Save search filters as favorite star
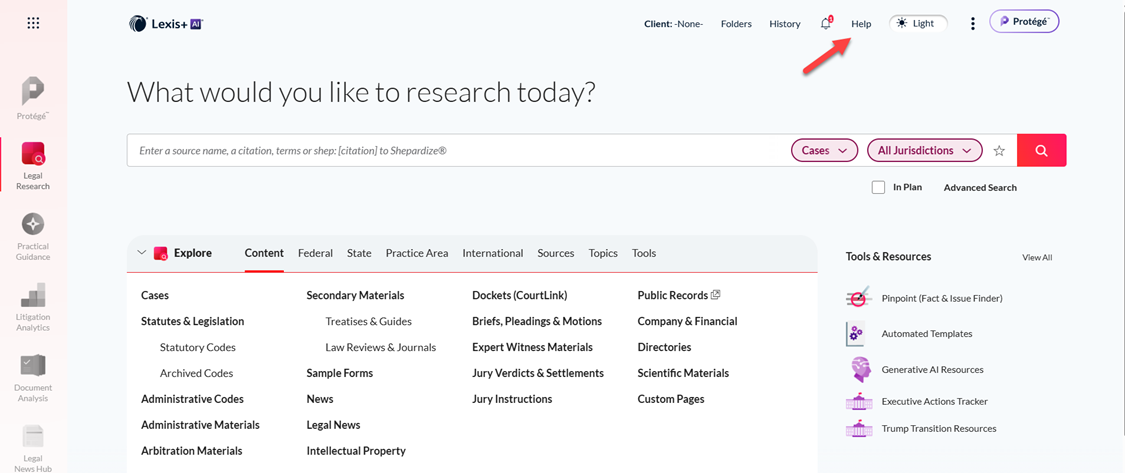This screenshot has height=473, width=1125. coord(999,151)
